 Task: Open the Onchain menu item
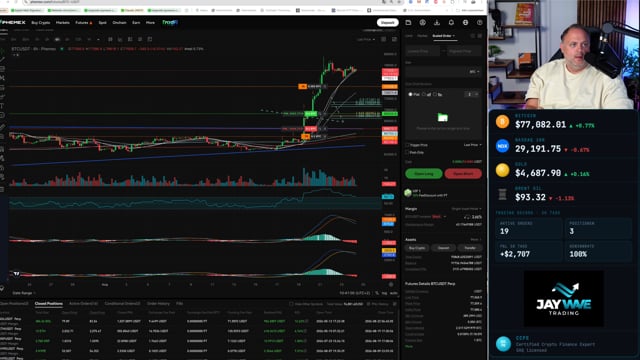coord(119,23)
